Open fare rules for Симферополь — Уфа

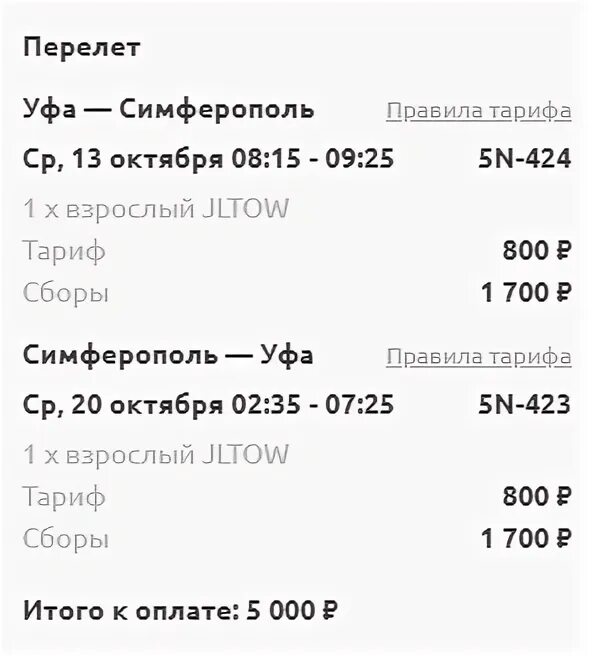point(479,357)
